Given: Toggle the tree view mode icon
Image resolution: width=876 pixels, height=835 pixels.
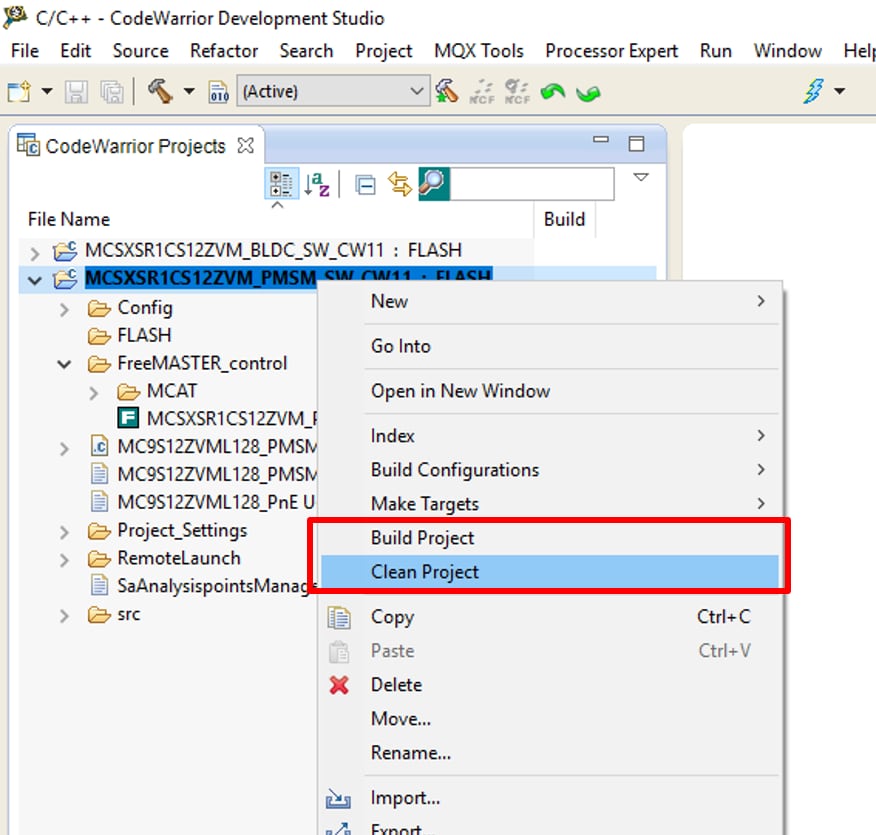Looking at the screenshot, I should point(280,184).
